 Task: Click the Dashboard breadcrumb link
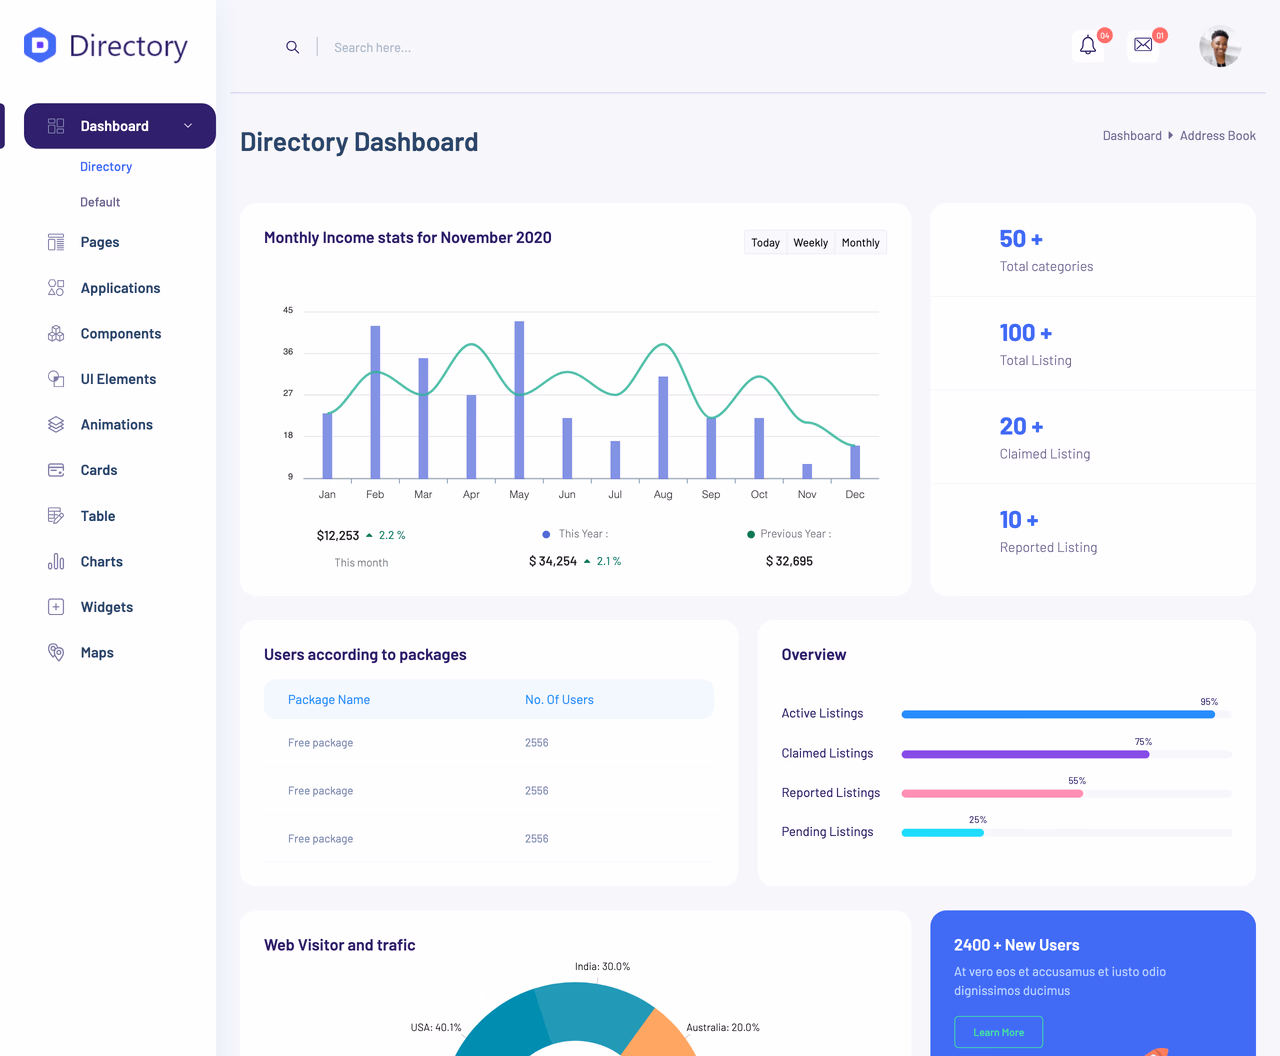(1132, 135)
